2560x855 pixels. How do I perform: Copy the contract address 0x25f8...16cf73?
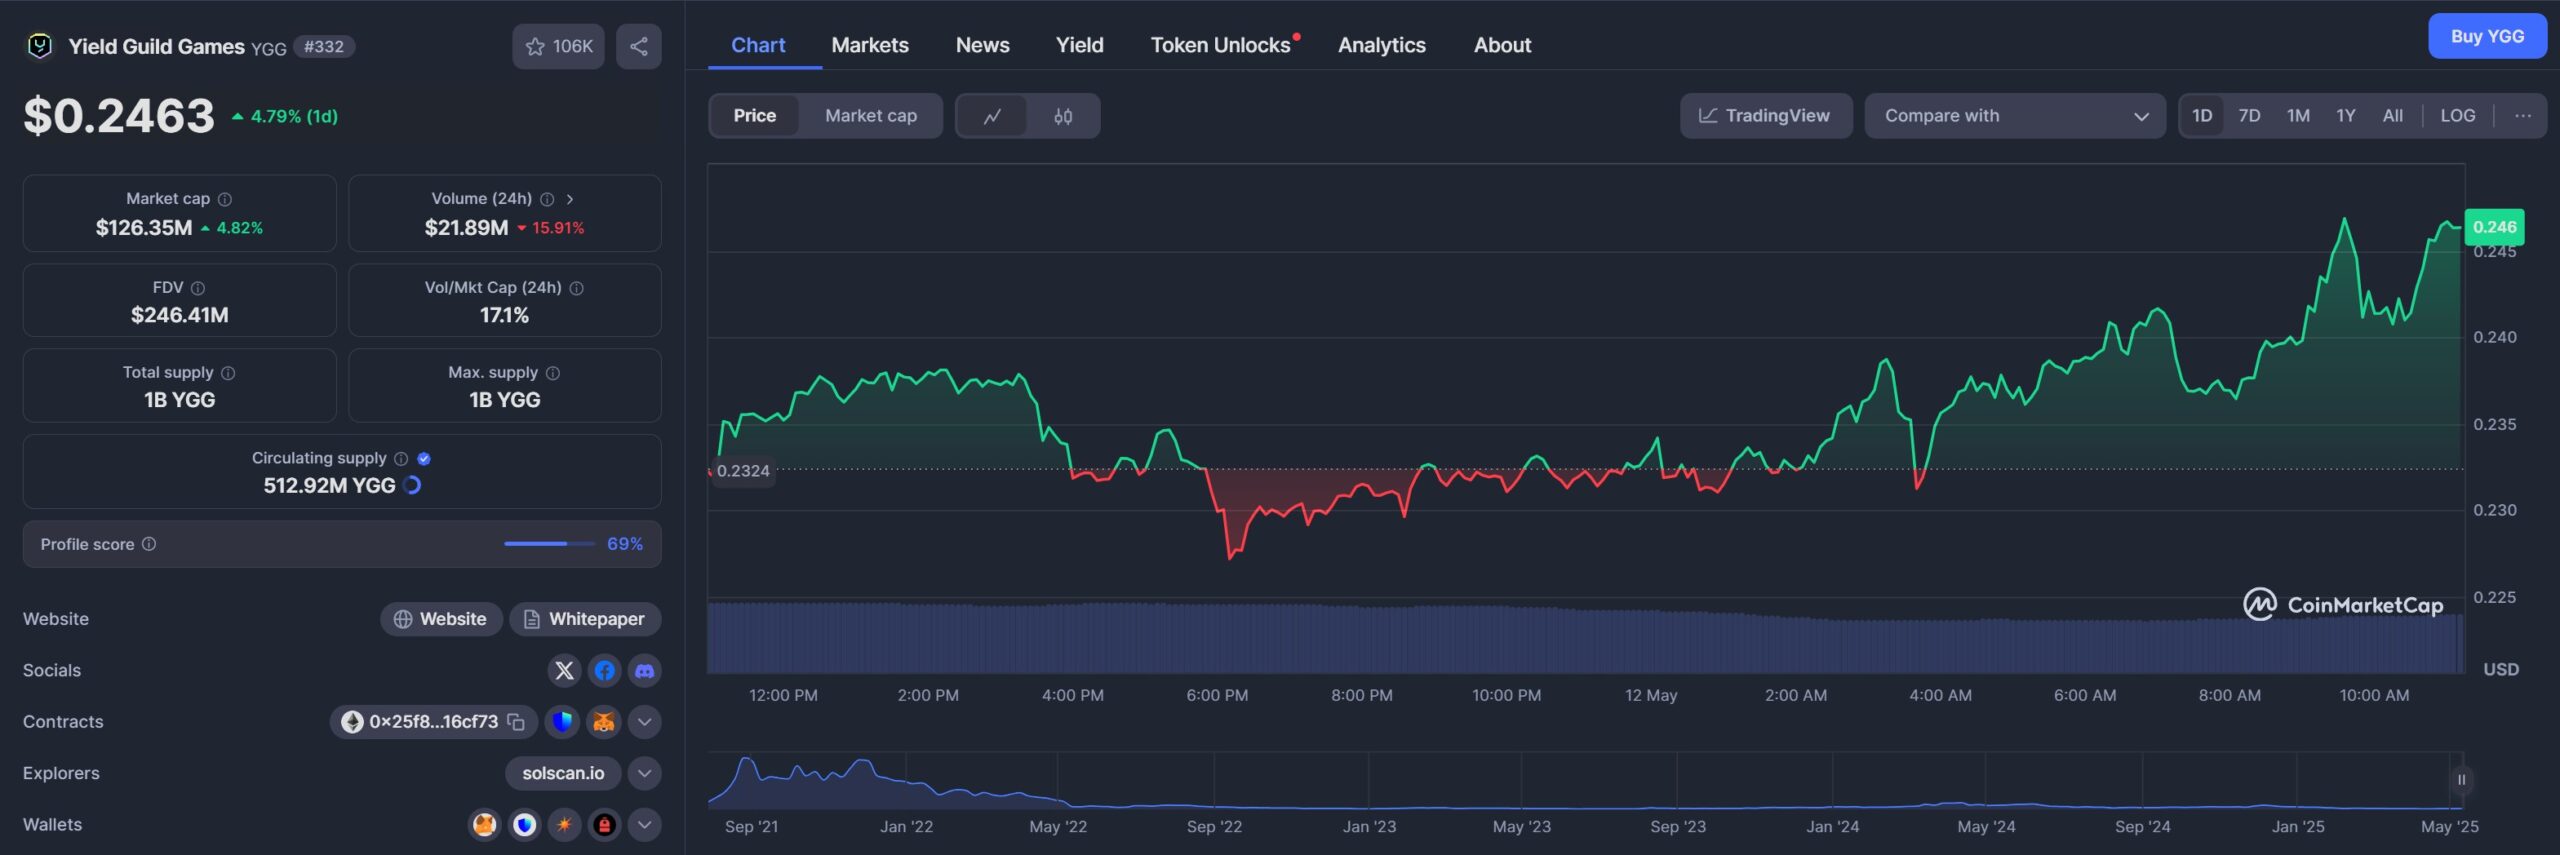(516, 722)
